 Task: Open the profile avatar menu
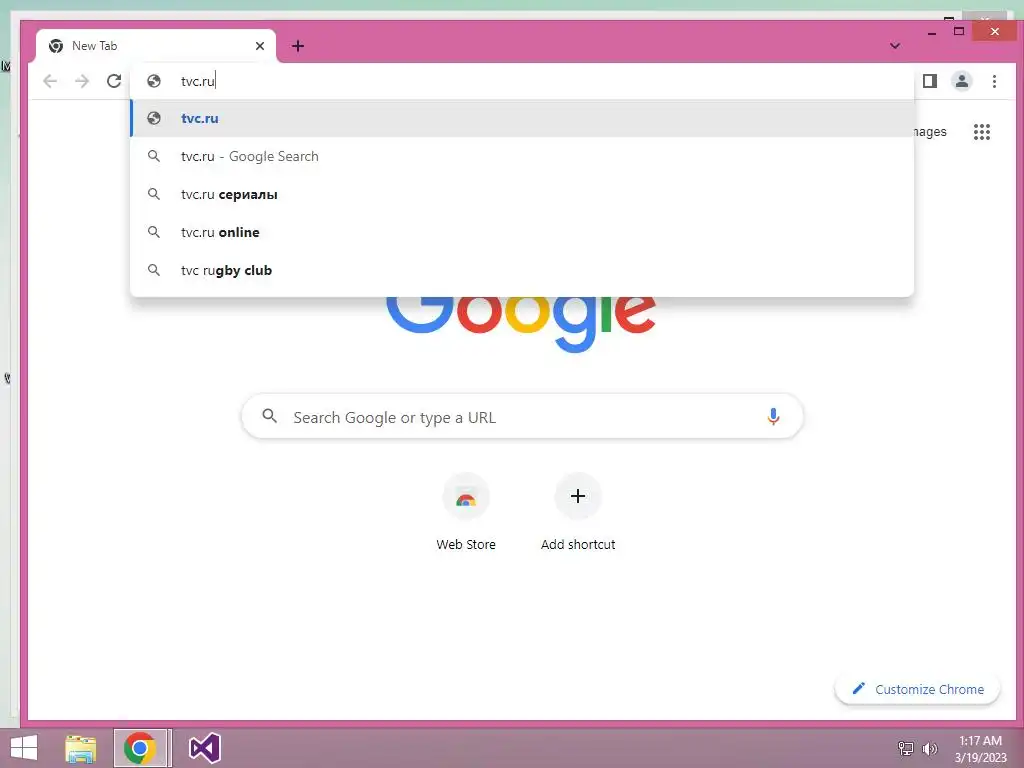click(962, 81)
